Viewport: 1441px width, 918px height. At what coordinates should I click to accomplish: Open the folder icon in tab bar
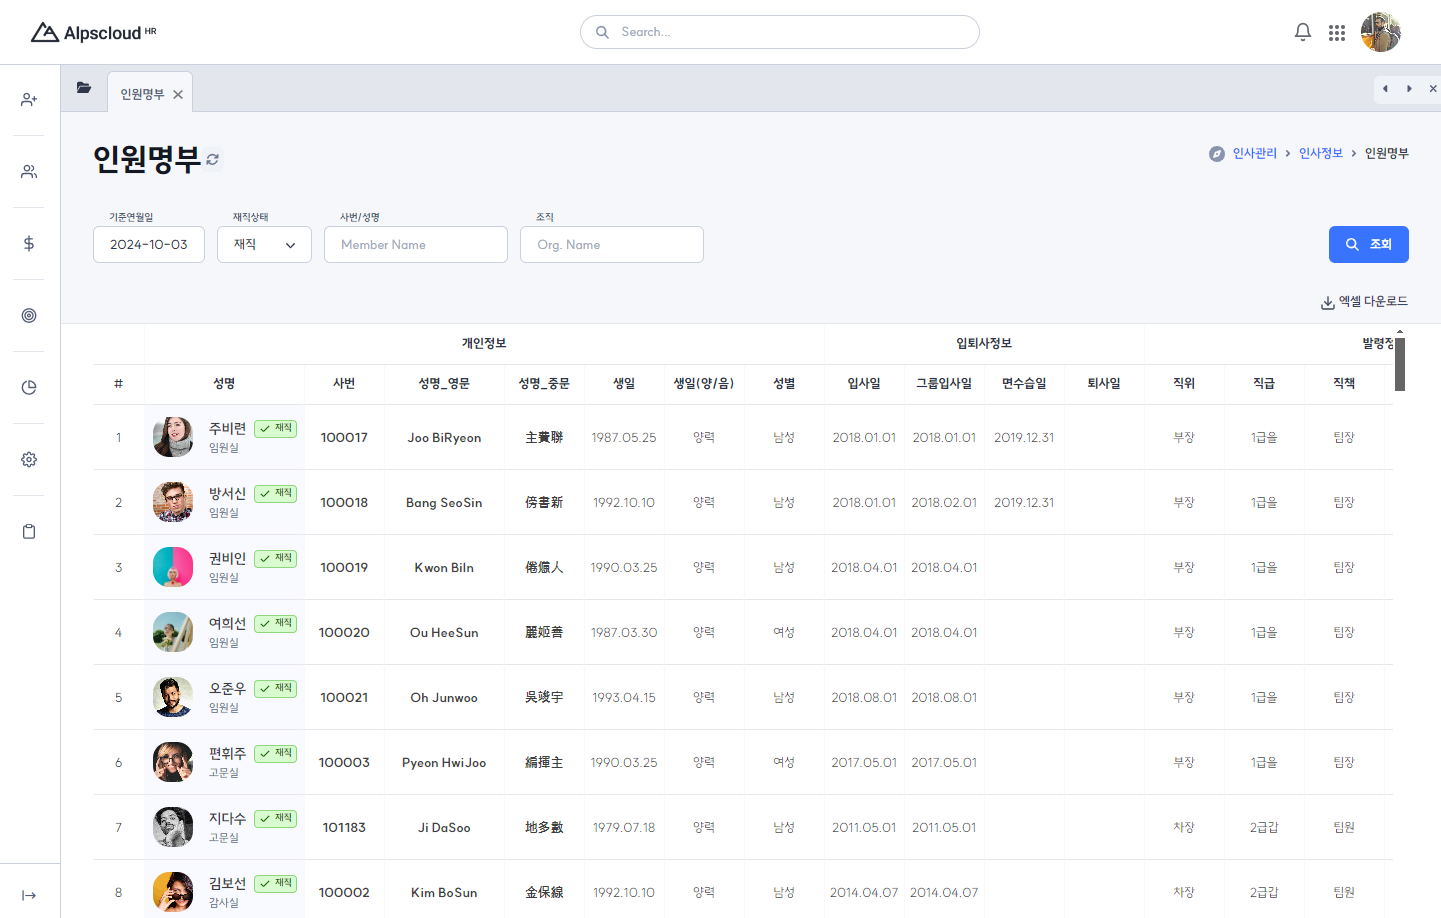pos(84,88)
